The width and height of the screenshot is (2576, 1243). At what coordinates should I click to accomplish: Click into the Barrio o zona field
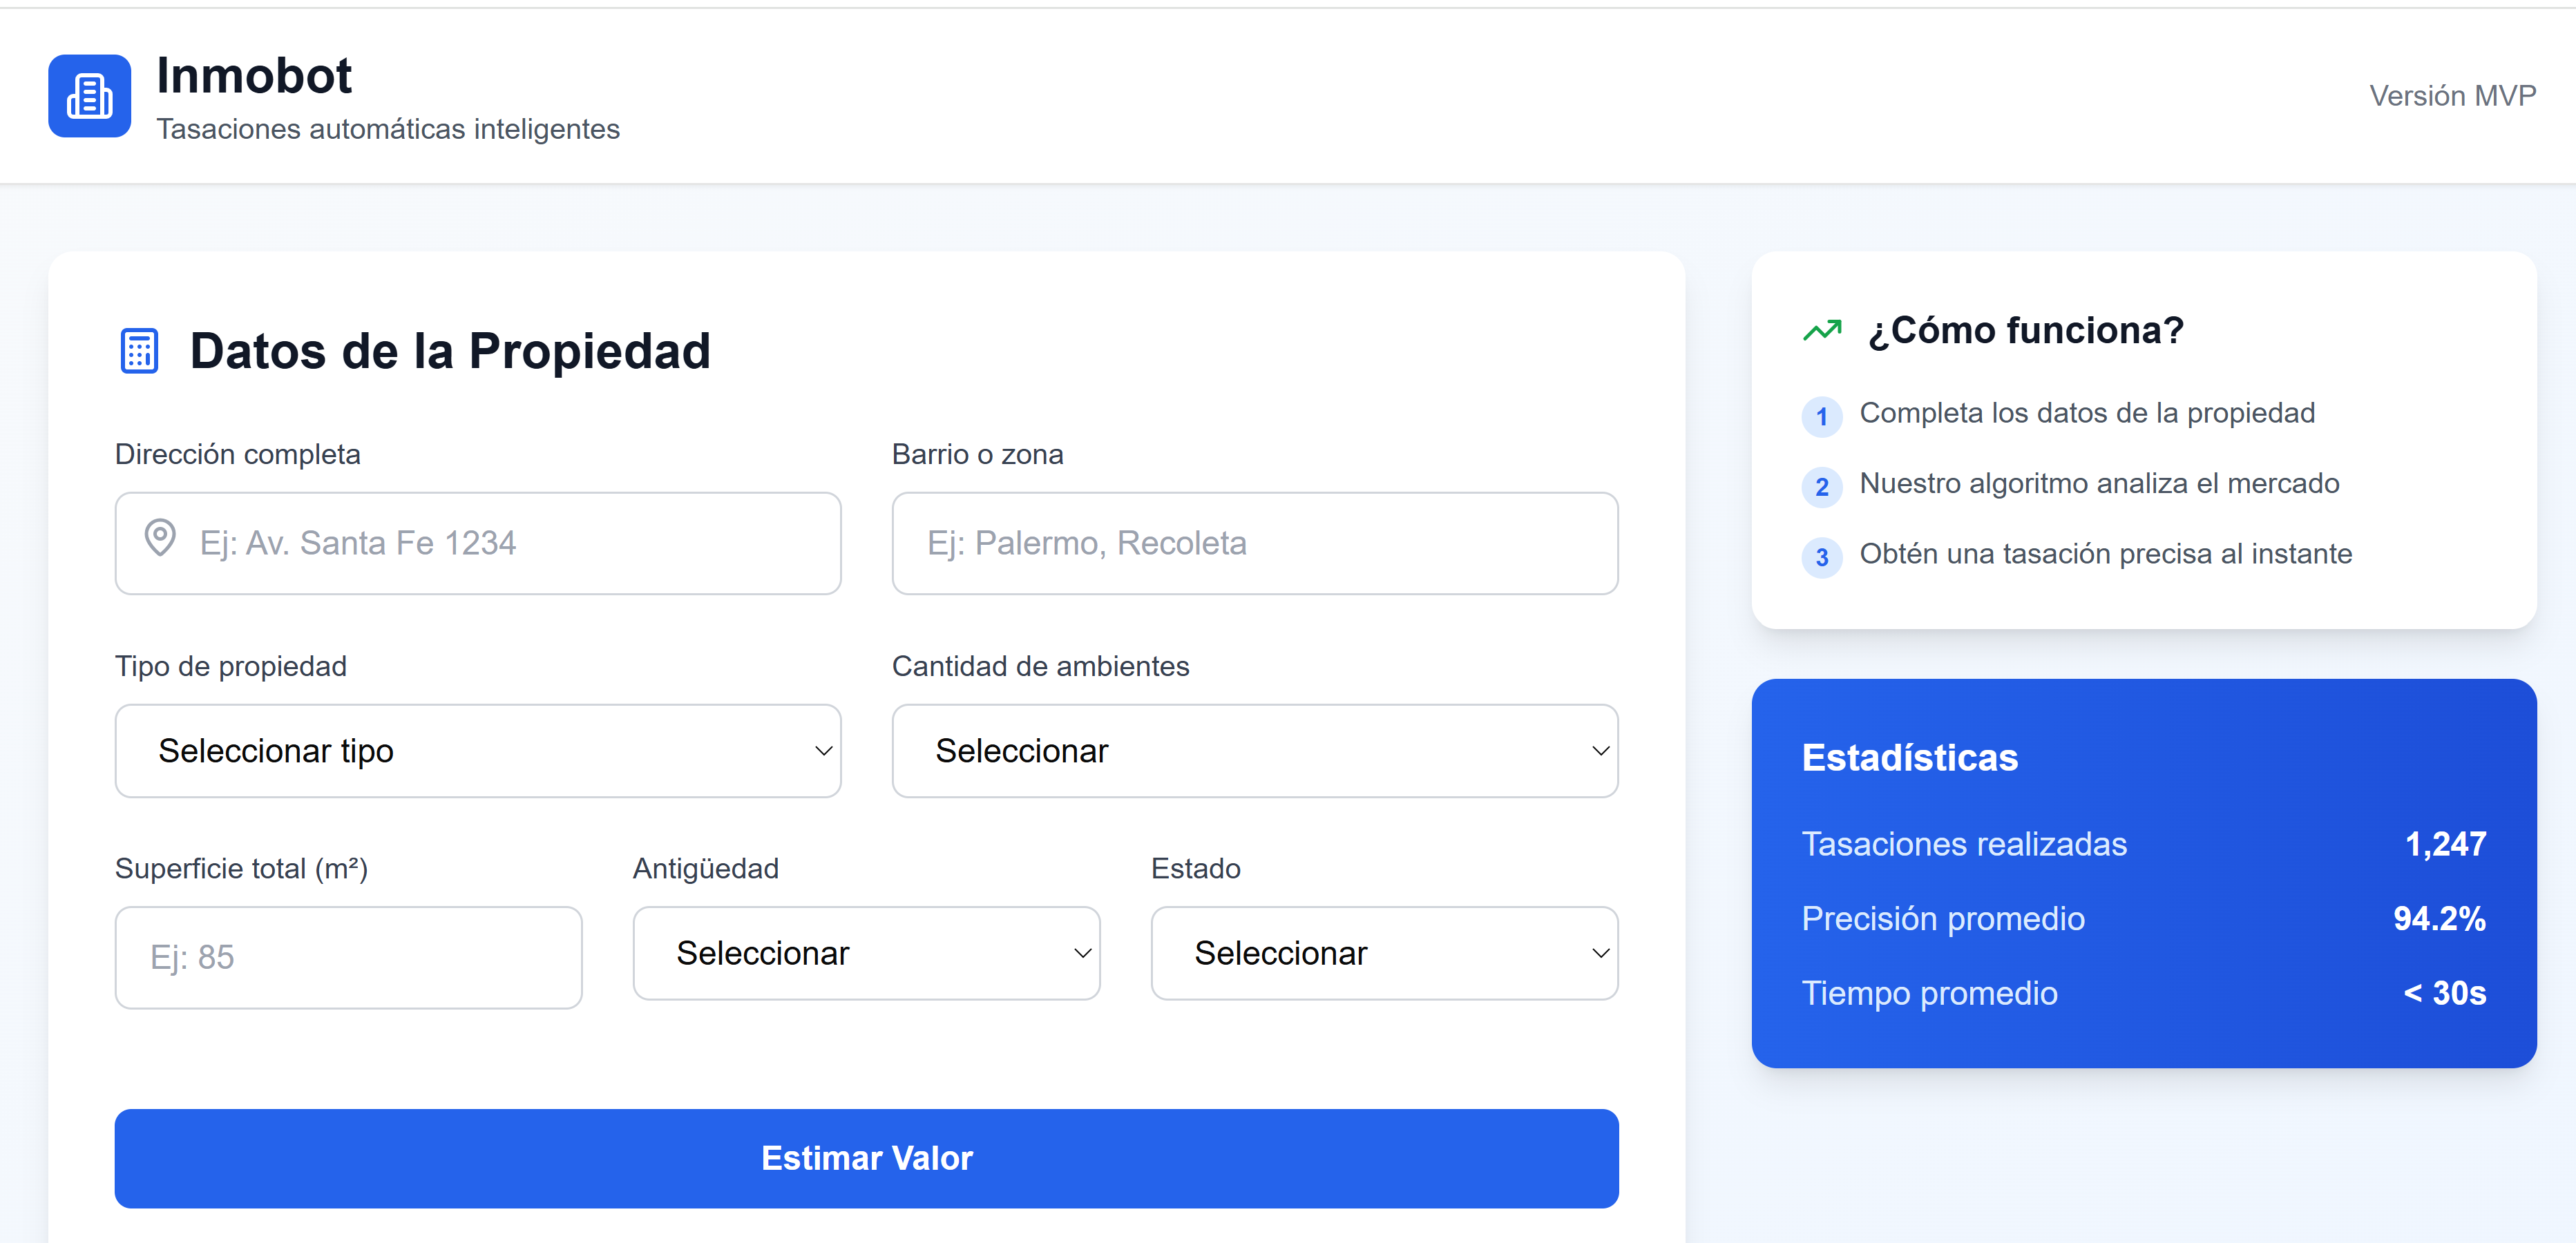(1254, 543)
